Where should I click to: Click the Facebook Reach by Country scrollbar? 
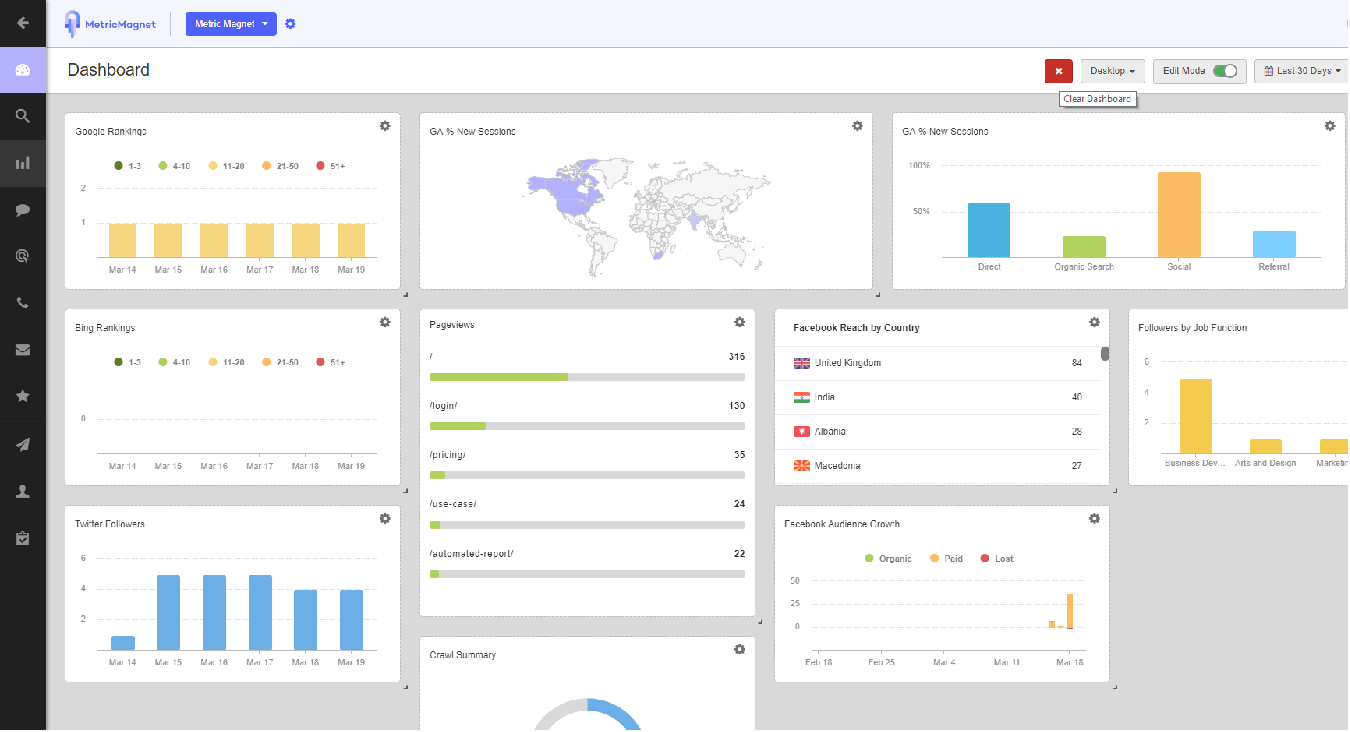(x=1105, y=353)
